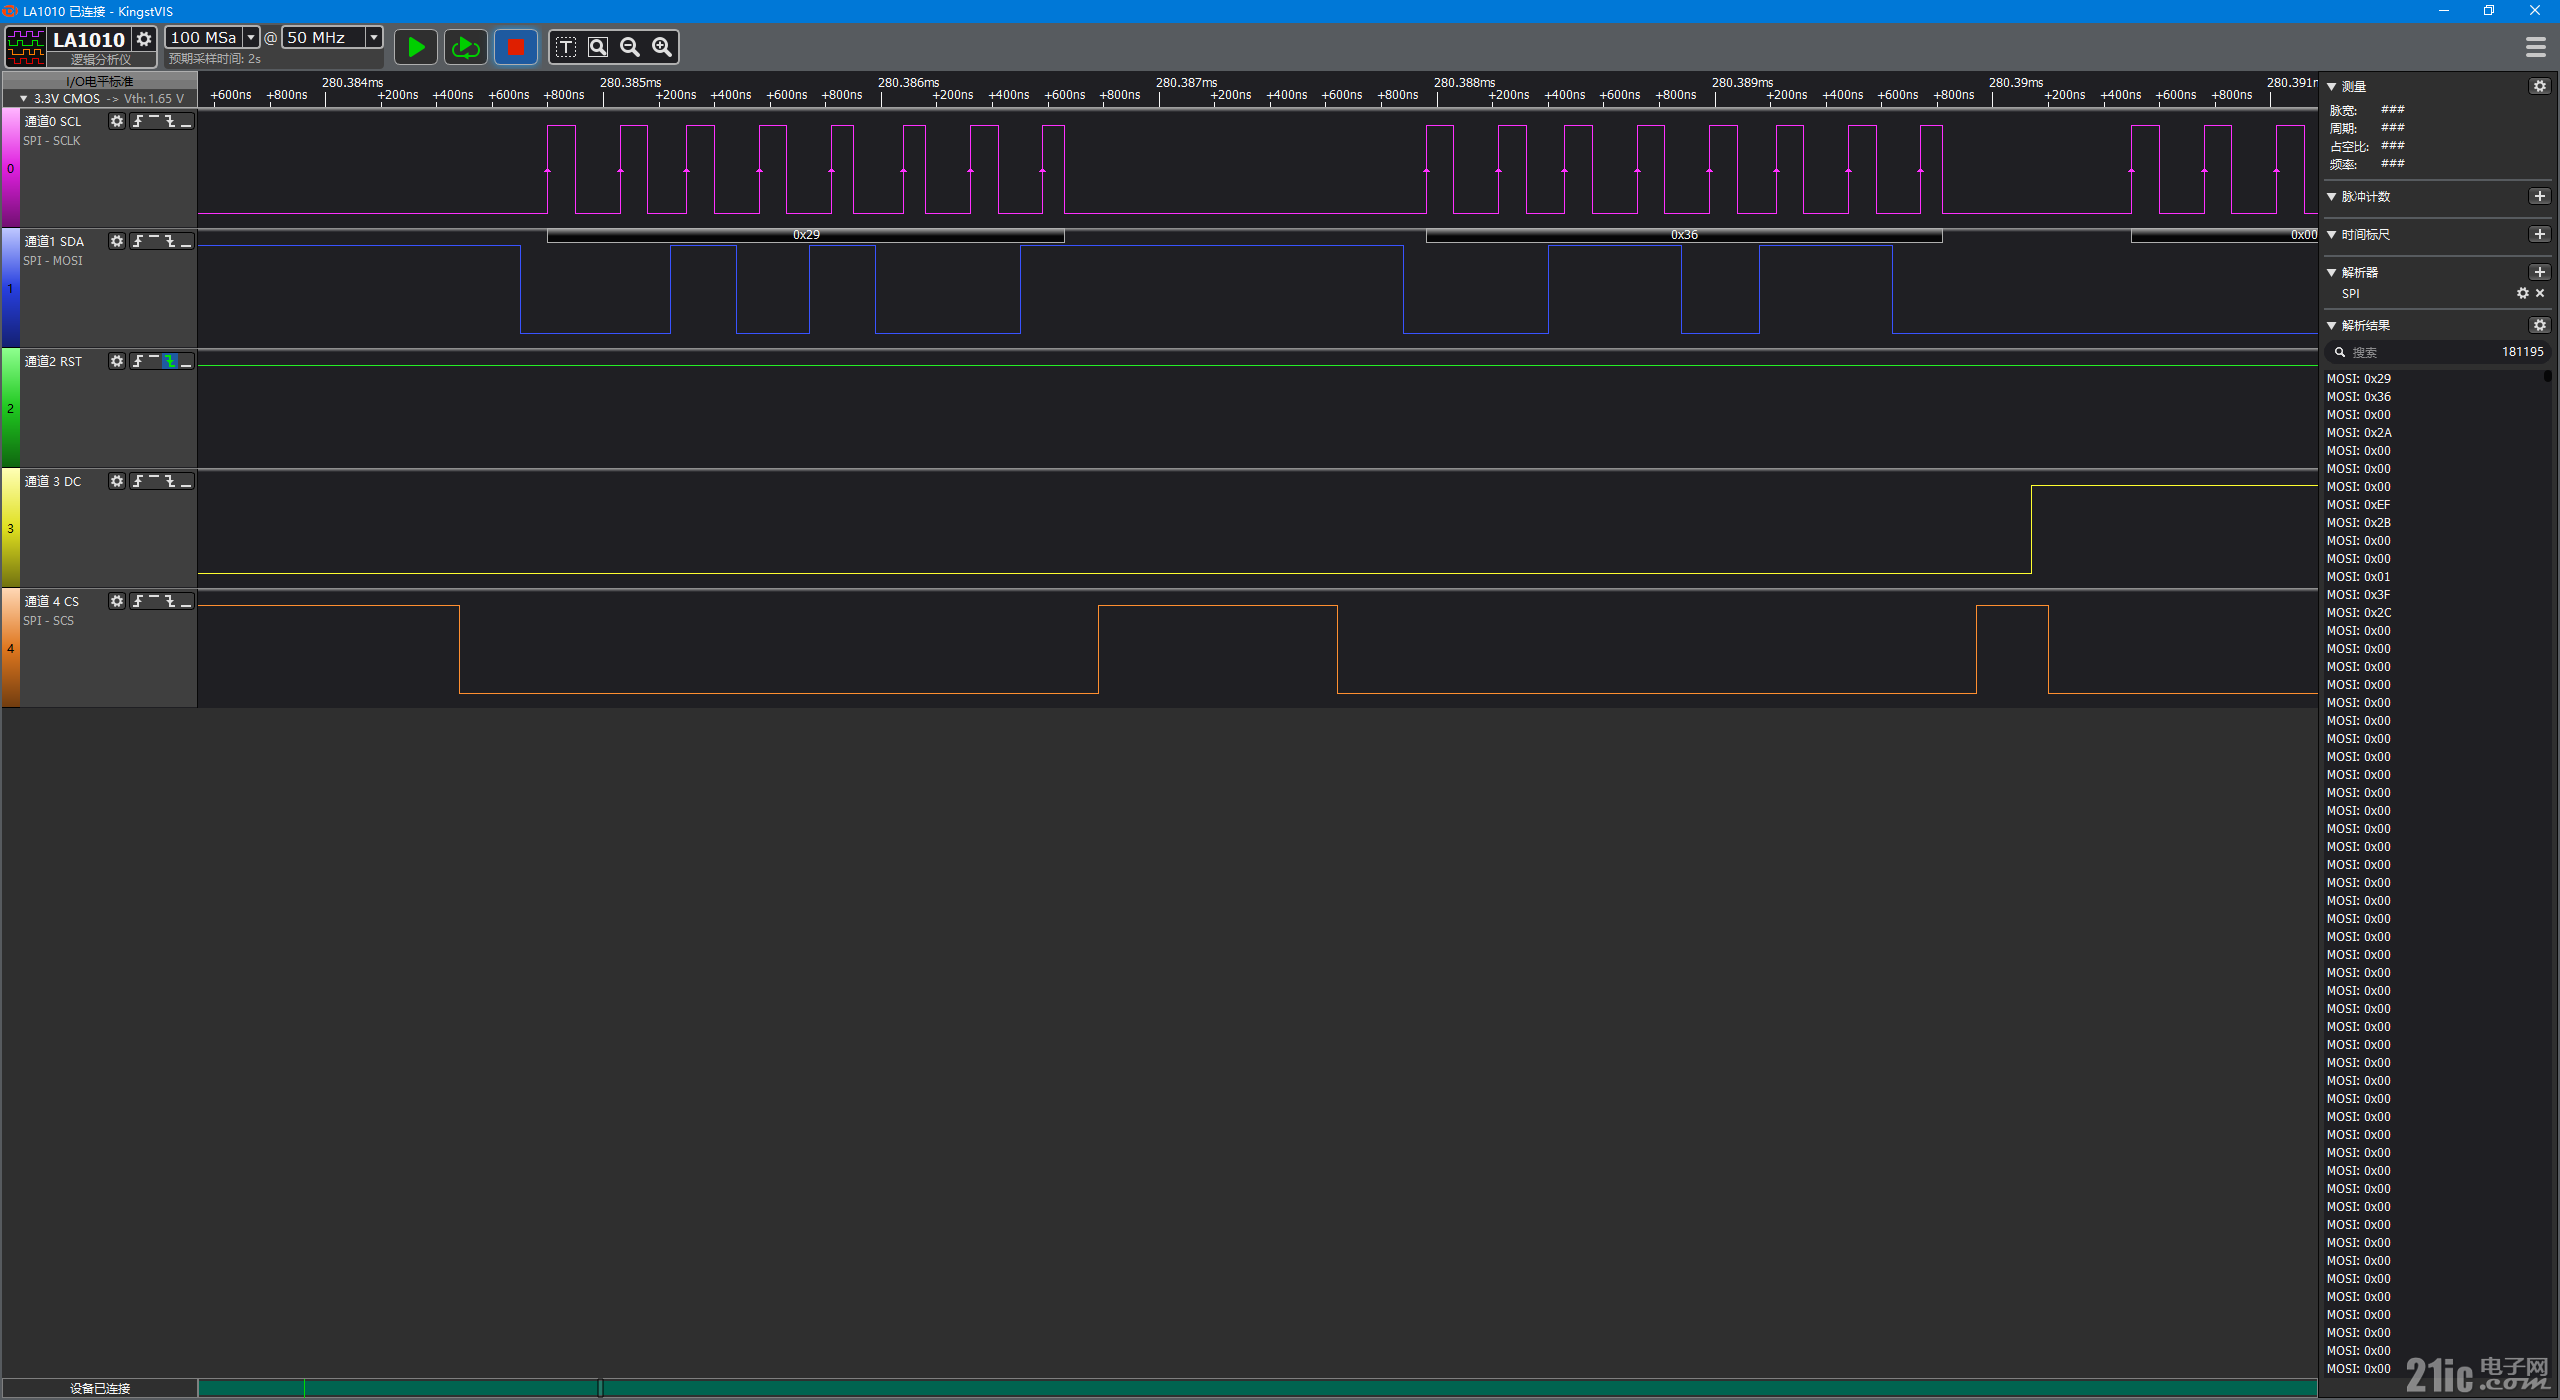Add a new protocol analyzer with plus button

(2540, 272)
